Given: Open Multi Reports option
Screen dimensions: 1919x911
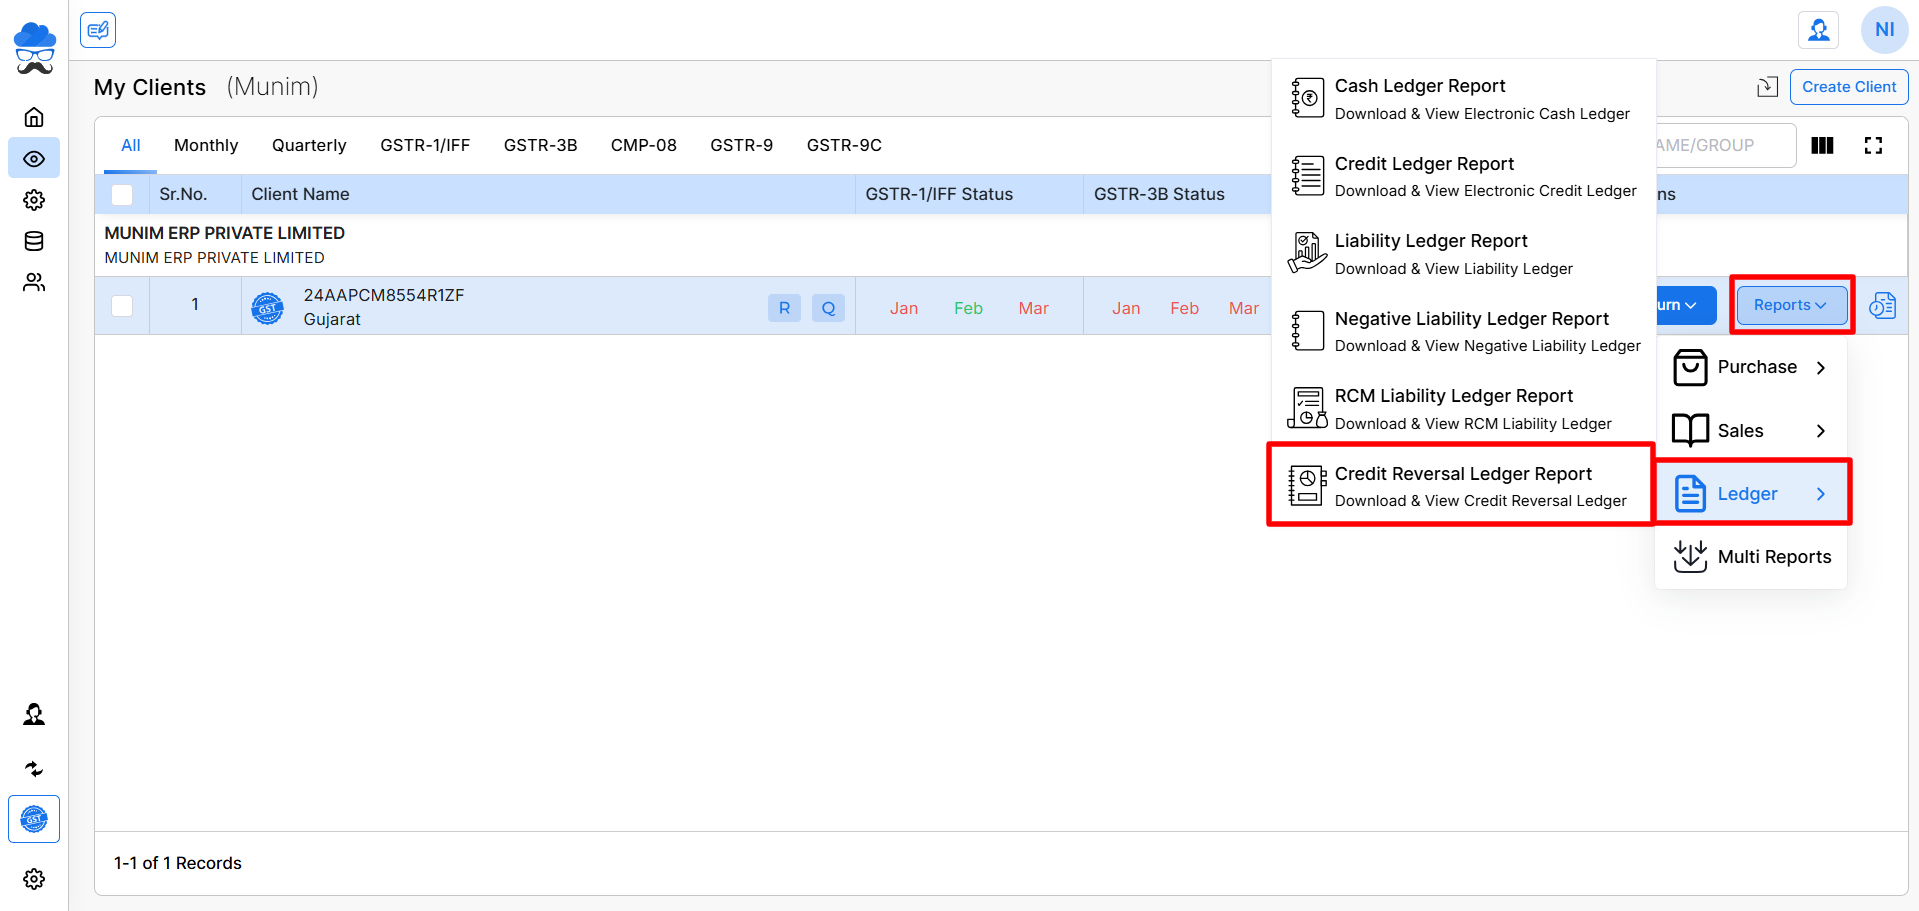Looking at the screenshot, I should tap(1753, 557).
